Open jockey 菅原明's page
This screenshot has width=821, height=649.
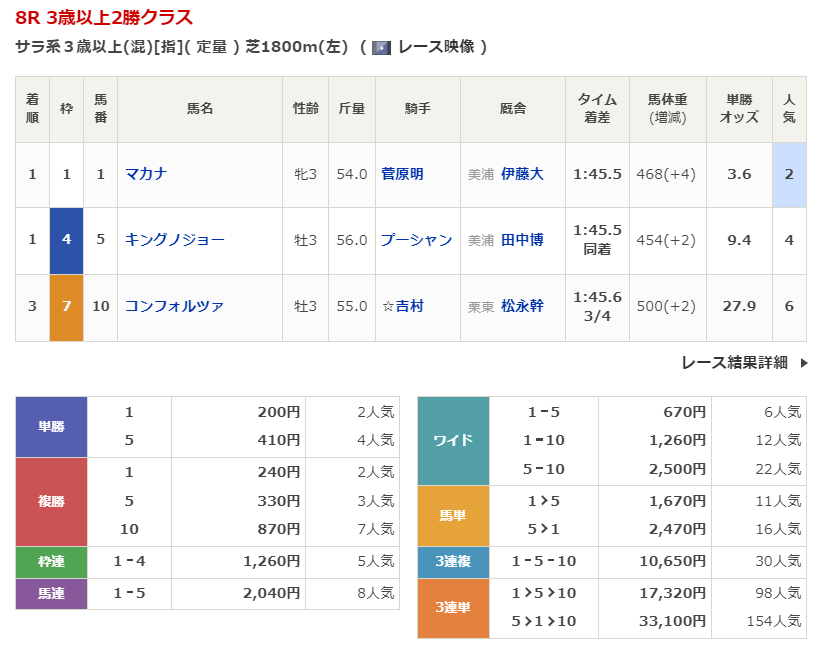[402, 174]
